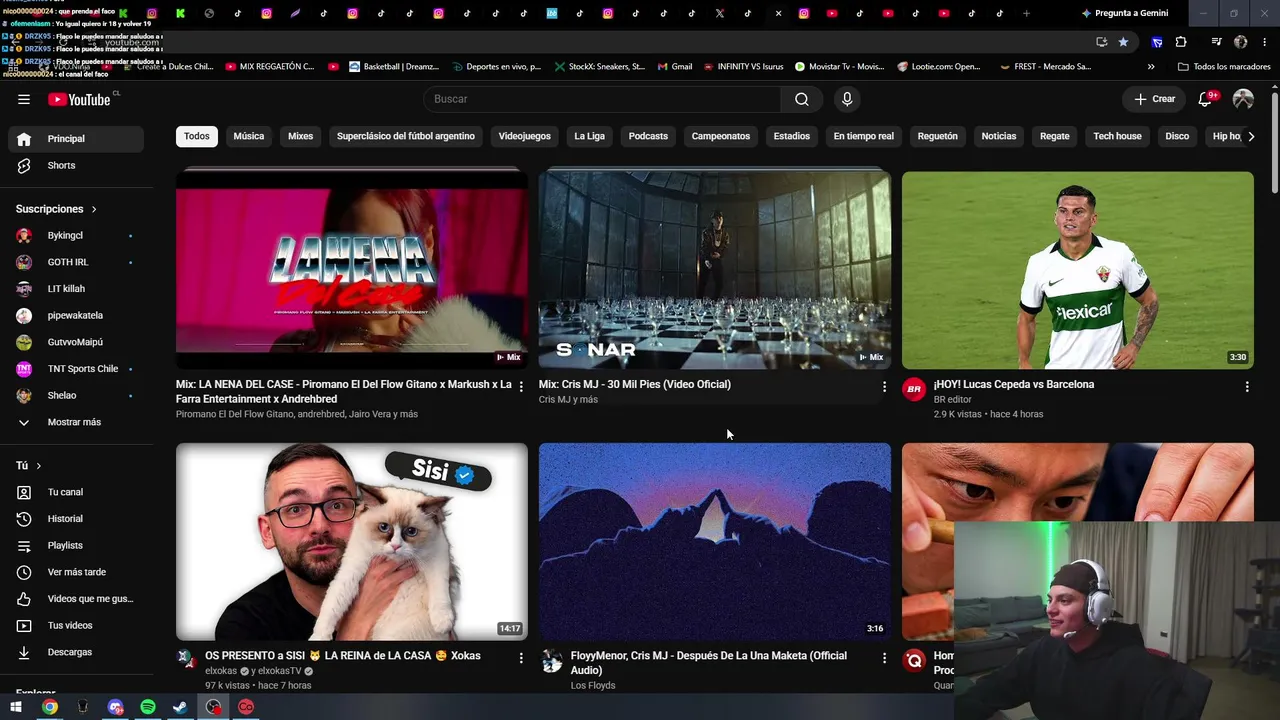Viewport: 1280px width, 720px height.
Task: Show hidden bookmarks with the overflow chevron
Action: coord(1151,67)
